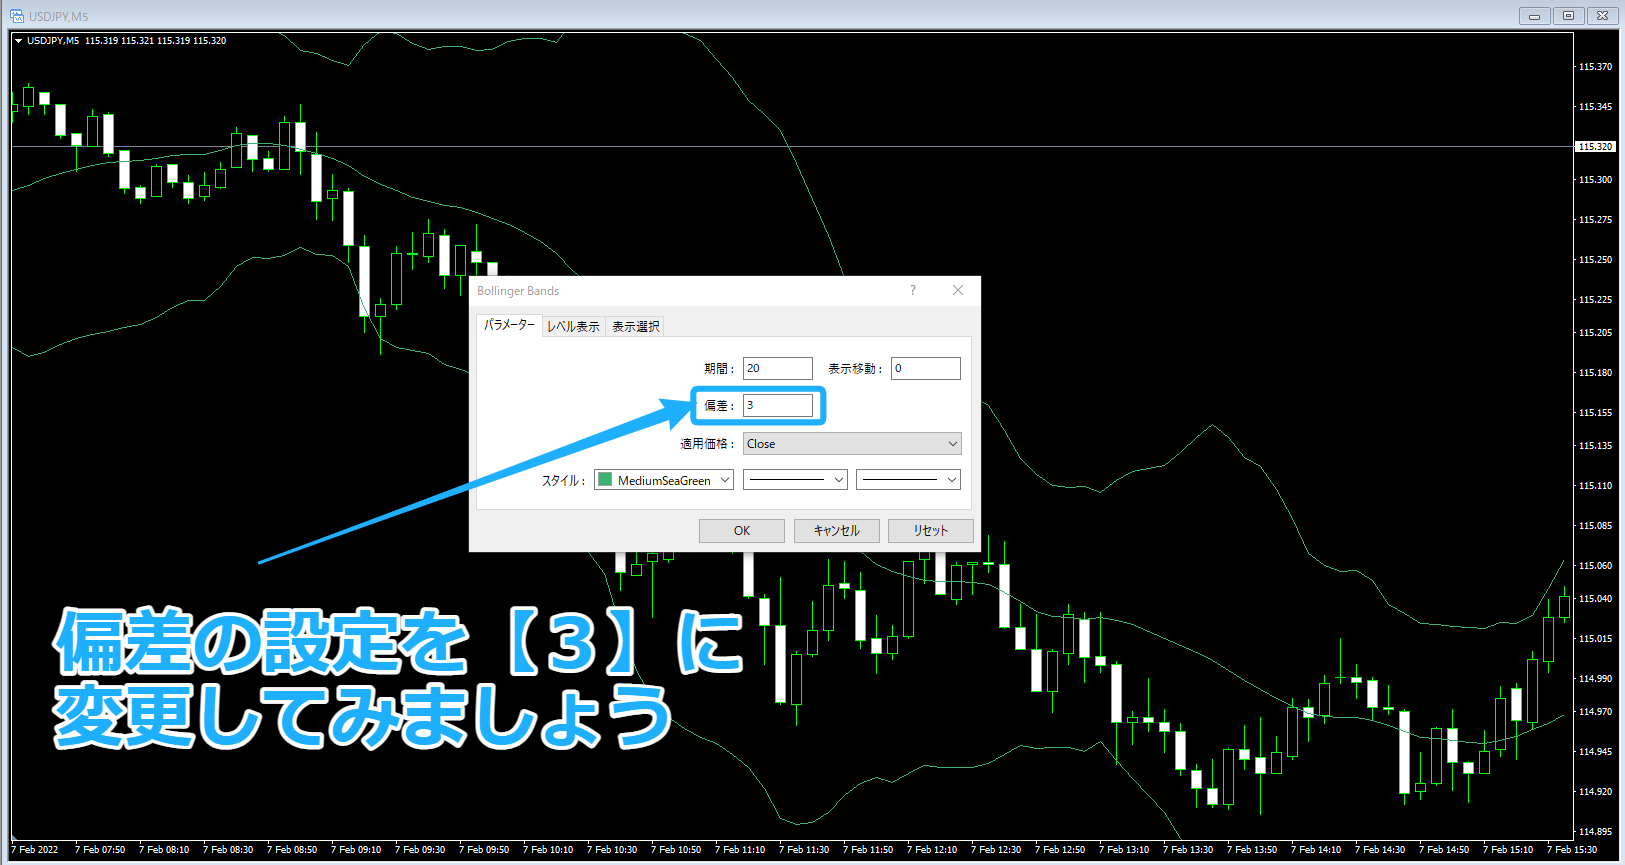Open the line style dropdown
1625x865 pixels.
coord(795,480)
